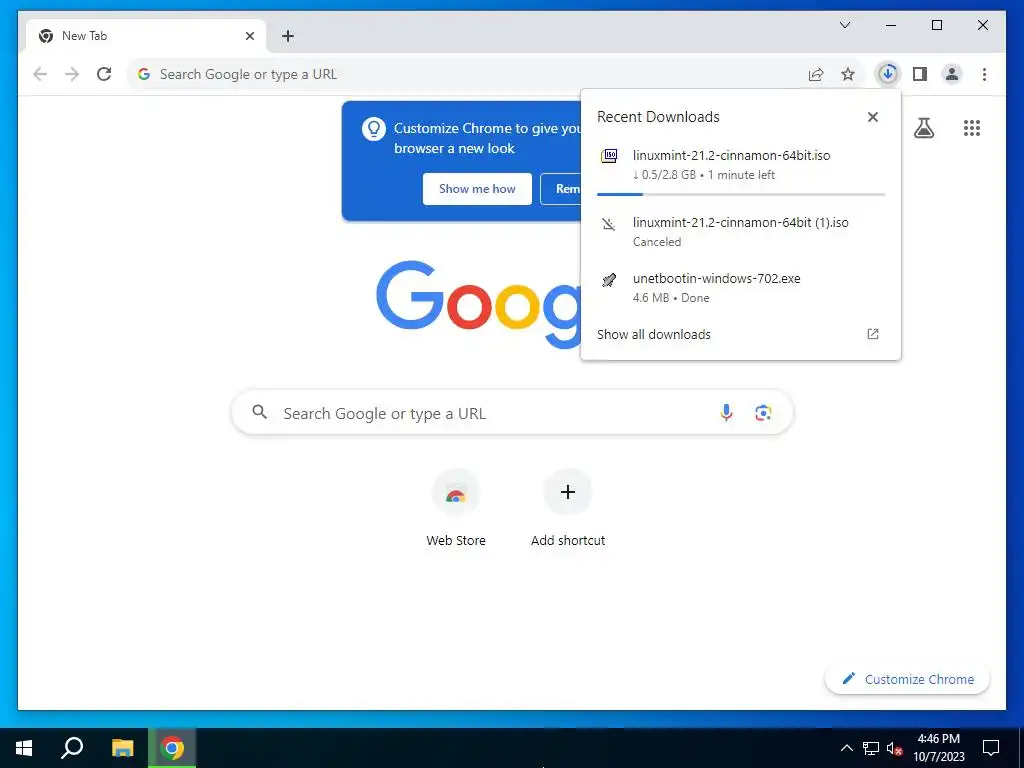Select the New Tab tab
Screen dimensions: 1024x768
coord(146,36)
